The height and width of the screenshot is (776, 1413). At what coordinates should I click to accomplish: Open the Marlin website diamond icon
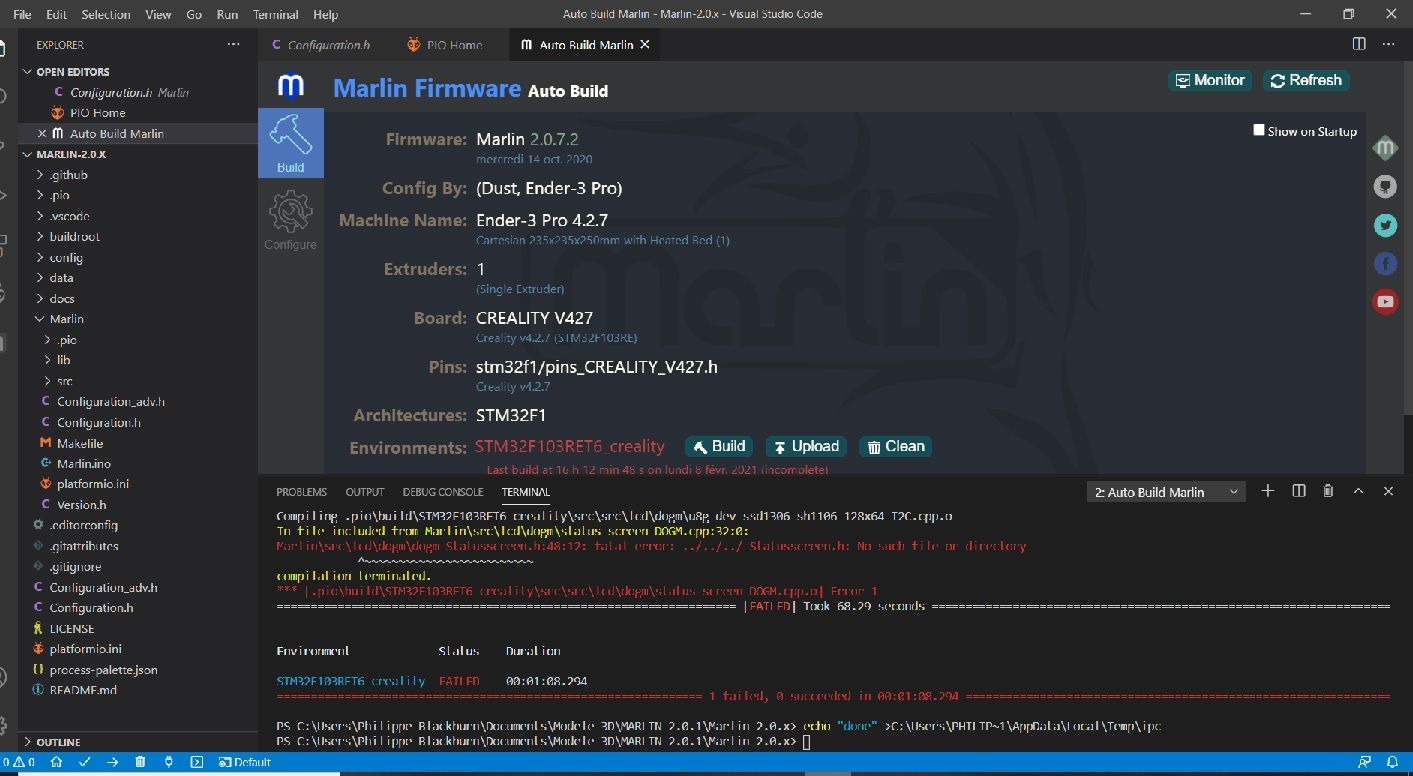click(1385, 149)
